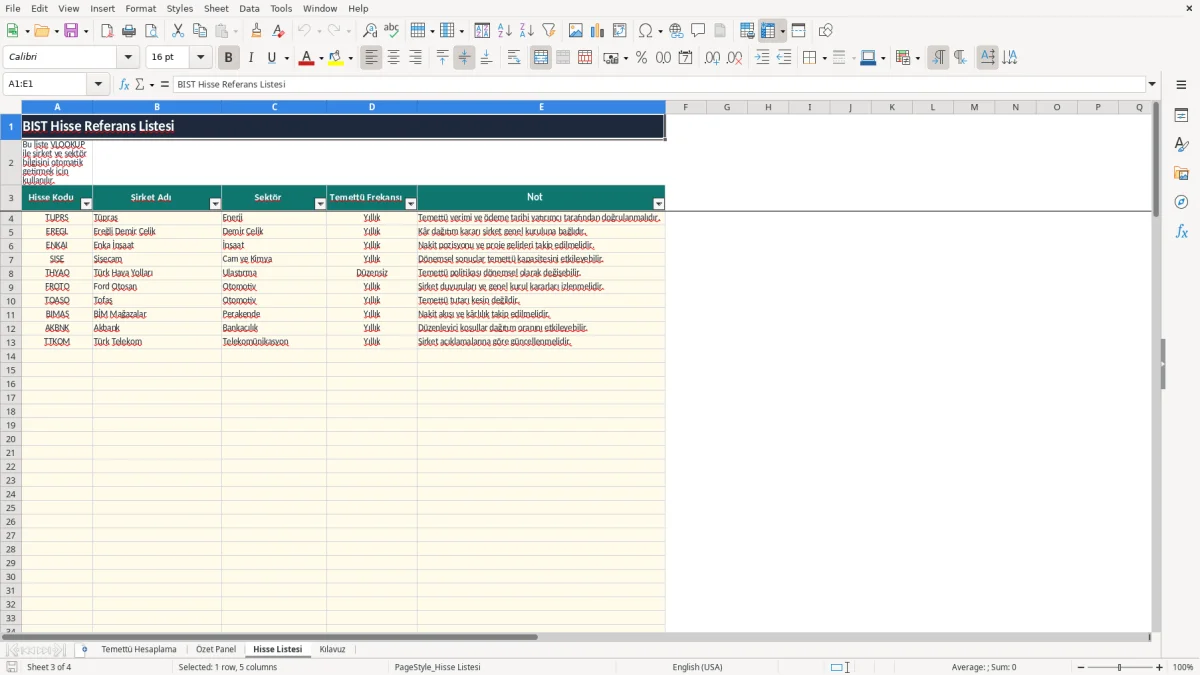
Task: Clear direct formatting
Action: [x=278, y=31]
